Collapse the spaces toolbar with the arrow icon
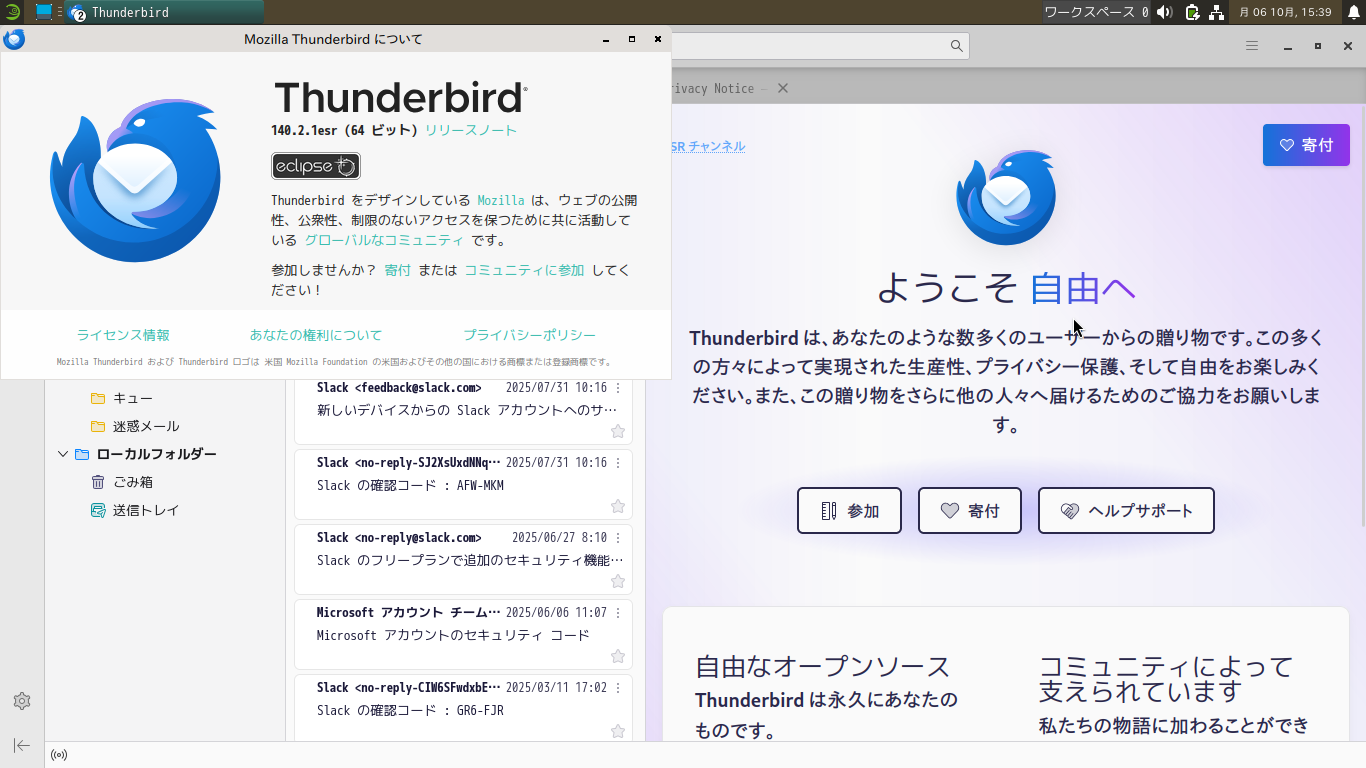This screenshot has width=1366, height=768. coord(22,745)
